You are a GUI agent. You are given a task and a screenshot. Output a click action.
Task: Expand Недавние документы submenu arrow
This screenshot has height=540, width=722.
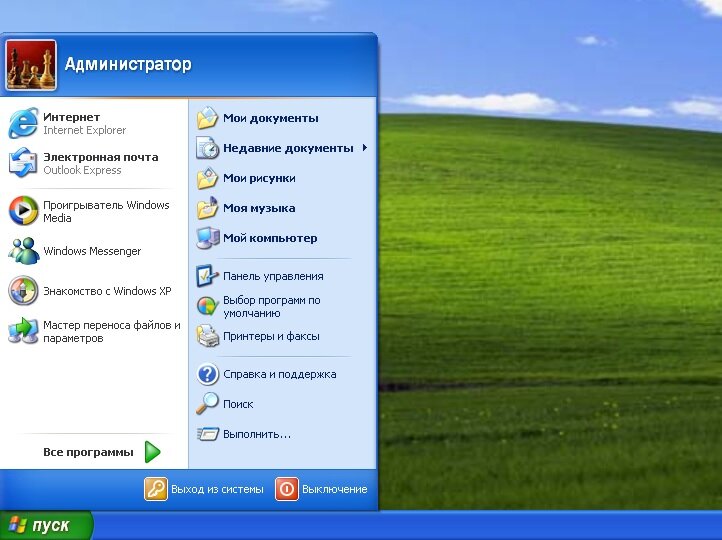click(x=365, y=148)
